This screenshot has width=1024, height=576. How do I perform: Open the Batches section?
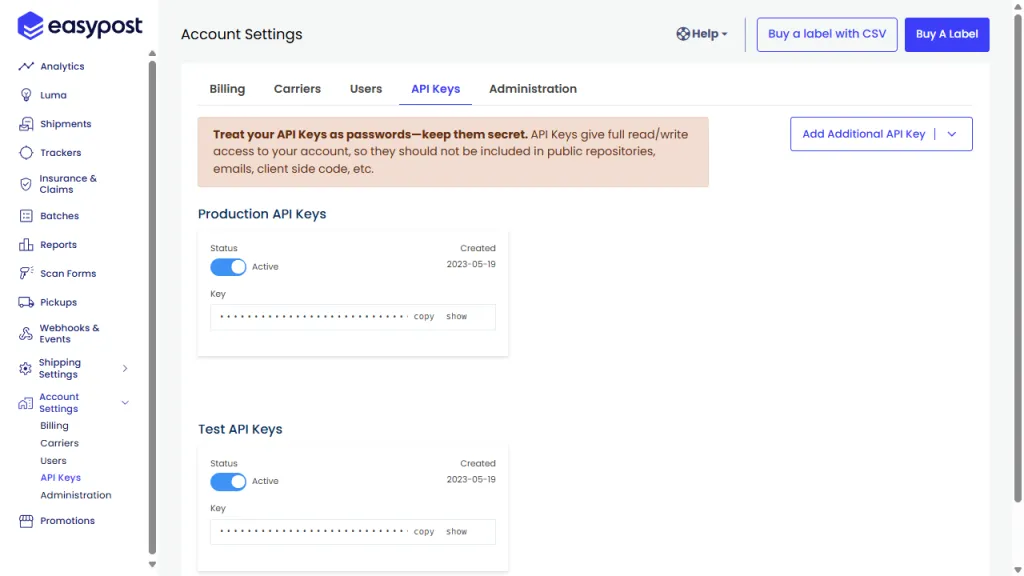tap(57, 215)
